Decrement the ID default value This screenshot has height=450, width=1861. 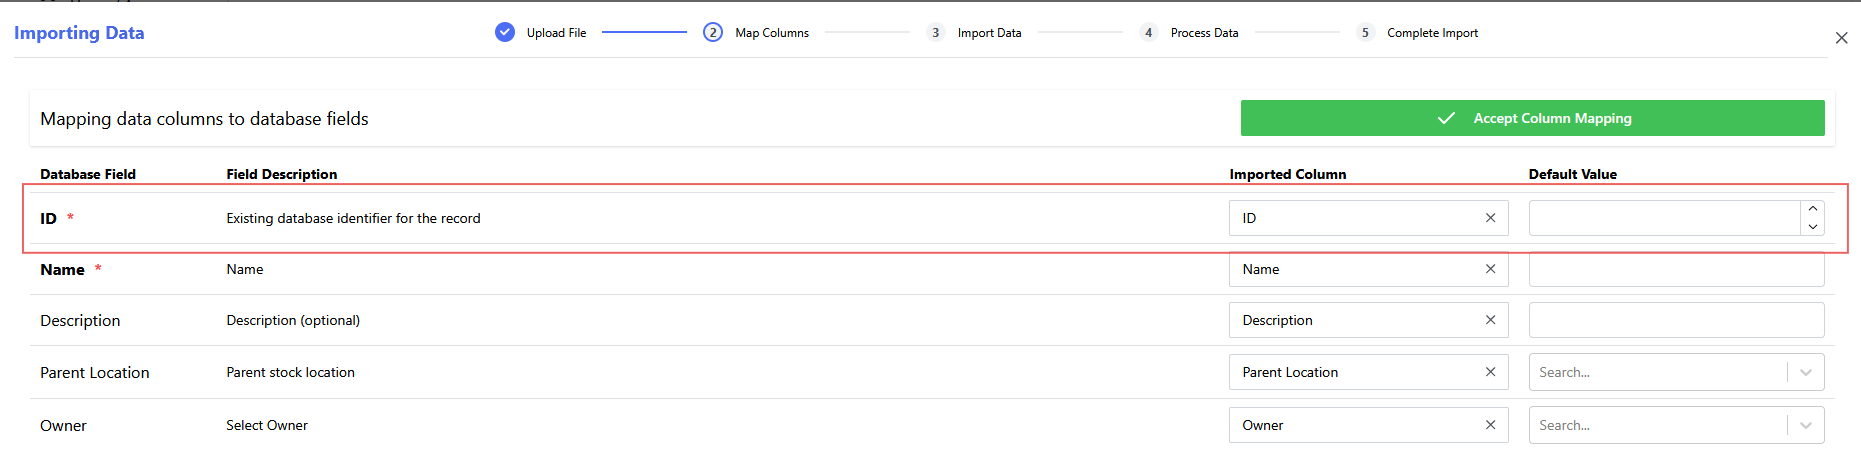coord(1812,227)
